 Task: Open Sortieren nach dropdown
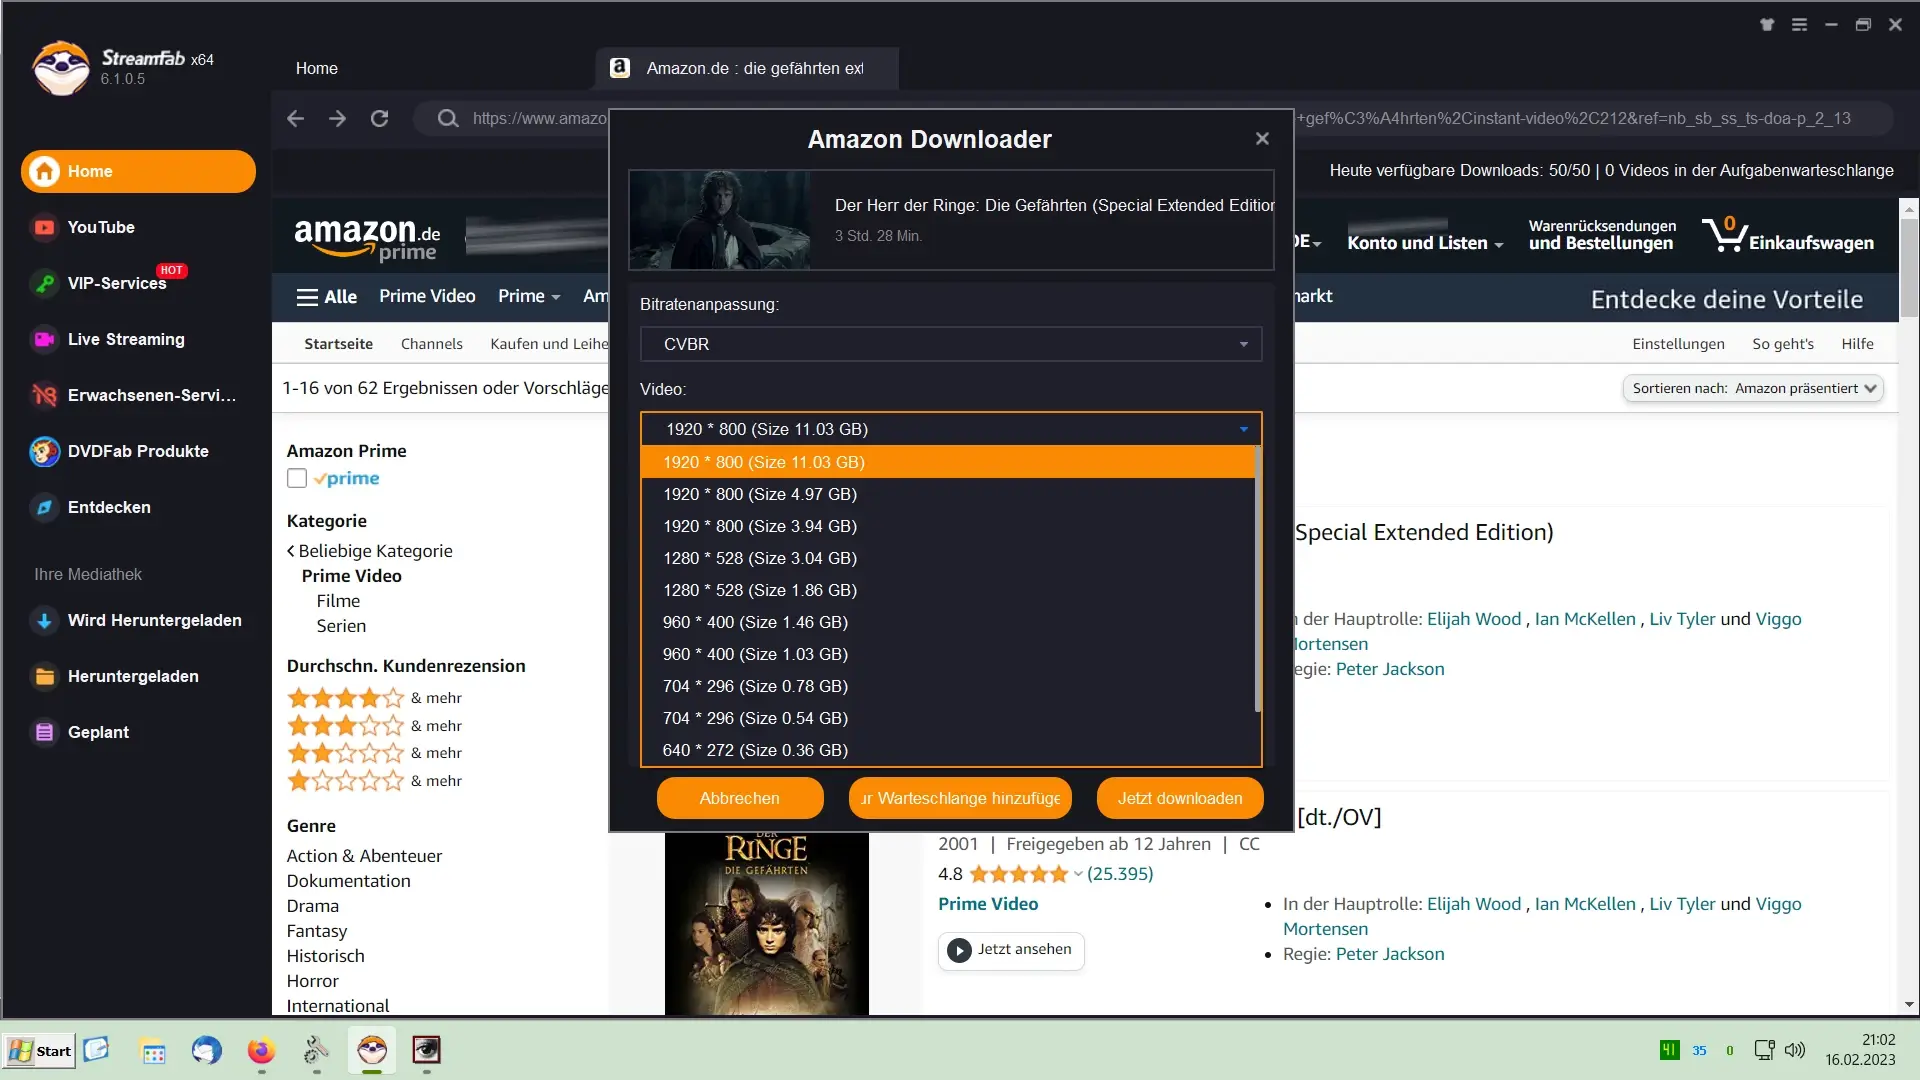pos(1752,388)
